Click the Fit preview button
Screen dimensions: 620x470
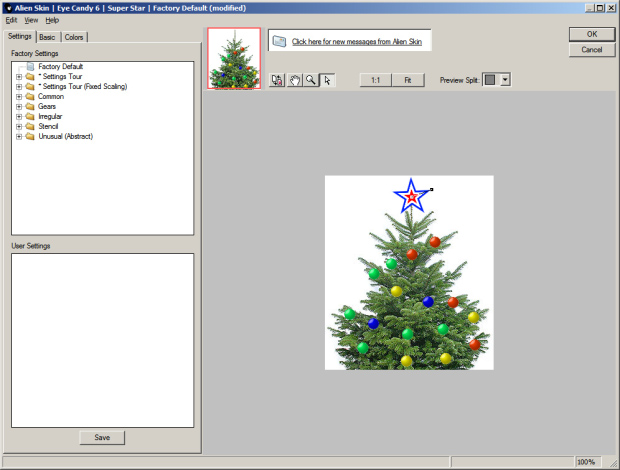[x=408, y=80]
